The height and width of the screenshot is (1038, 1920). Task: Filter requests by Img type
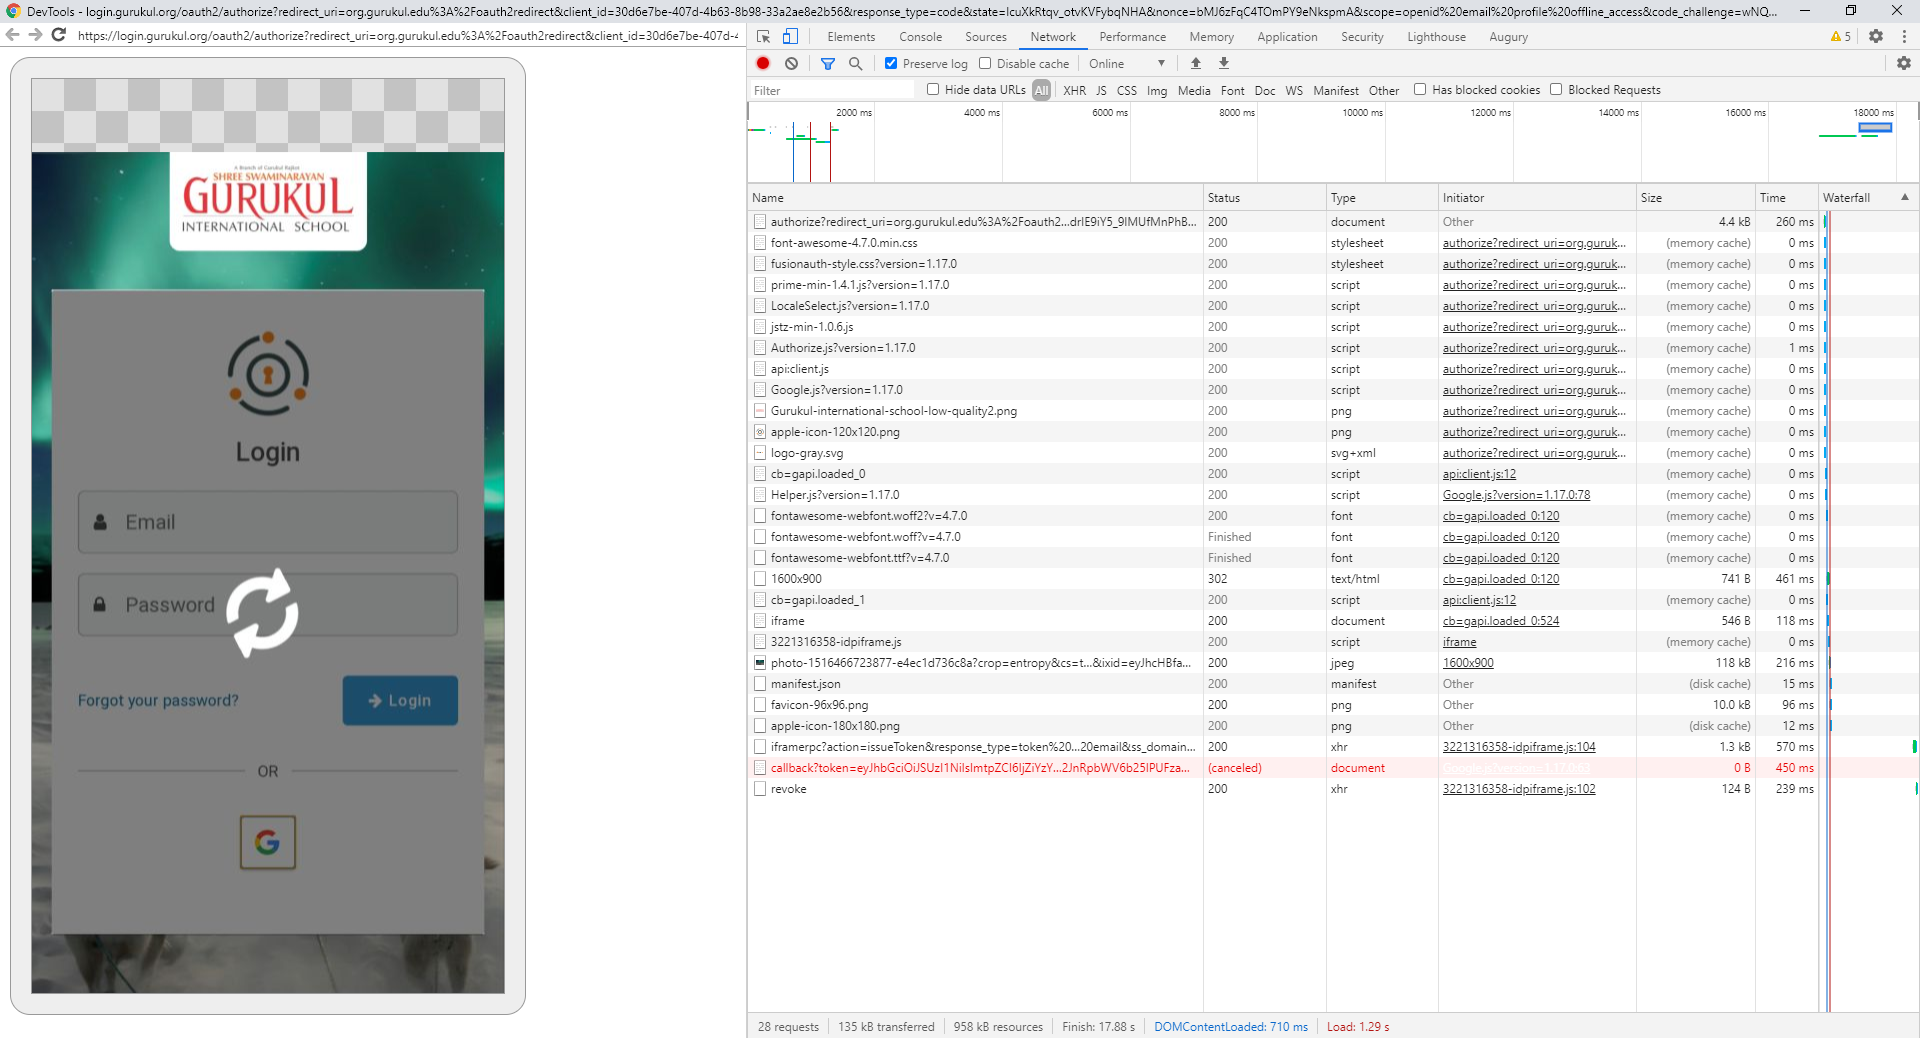(x=1157, y=90)
